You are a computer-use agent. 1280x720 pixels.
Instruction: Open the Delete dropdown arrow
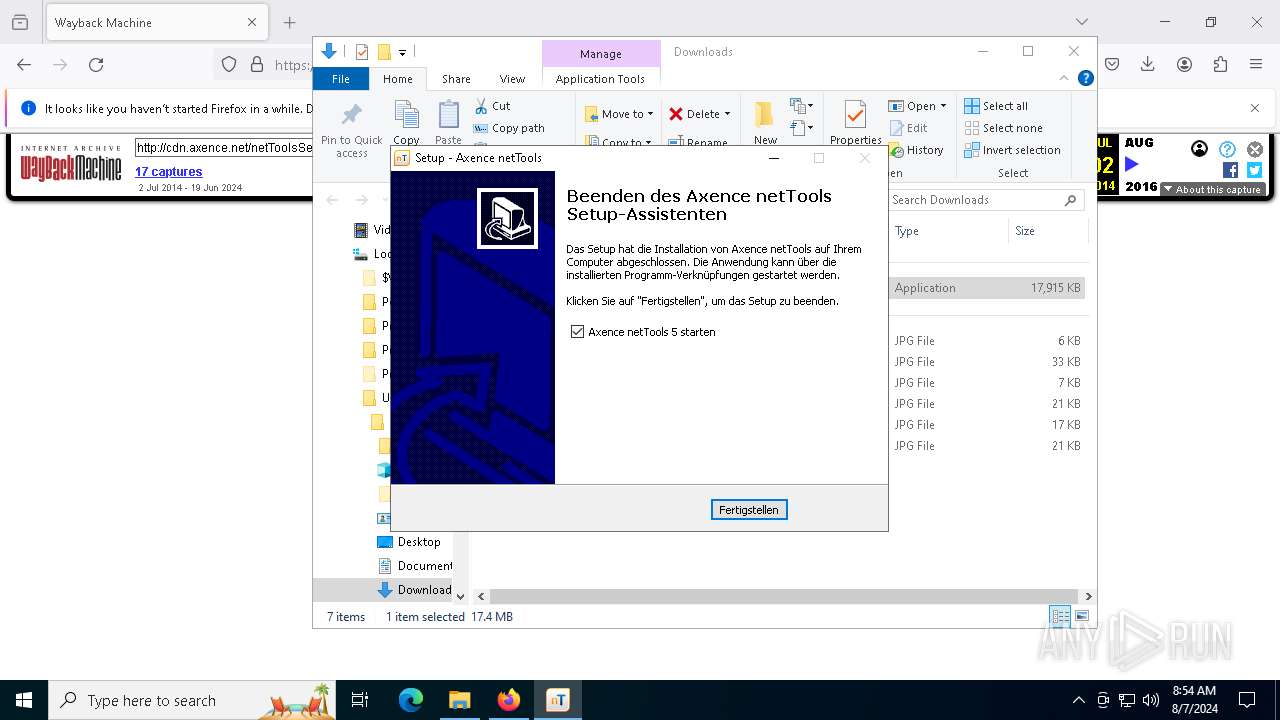[x=727, y=114]
